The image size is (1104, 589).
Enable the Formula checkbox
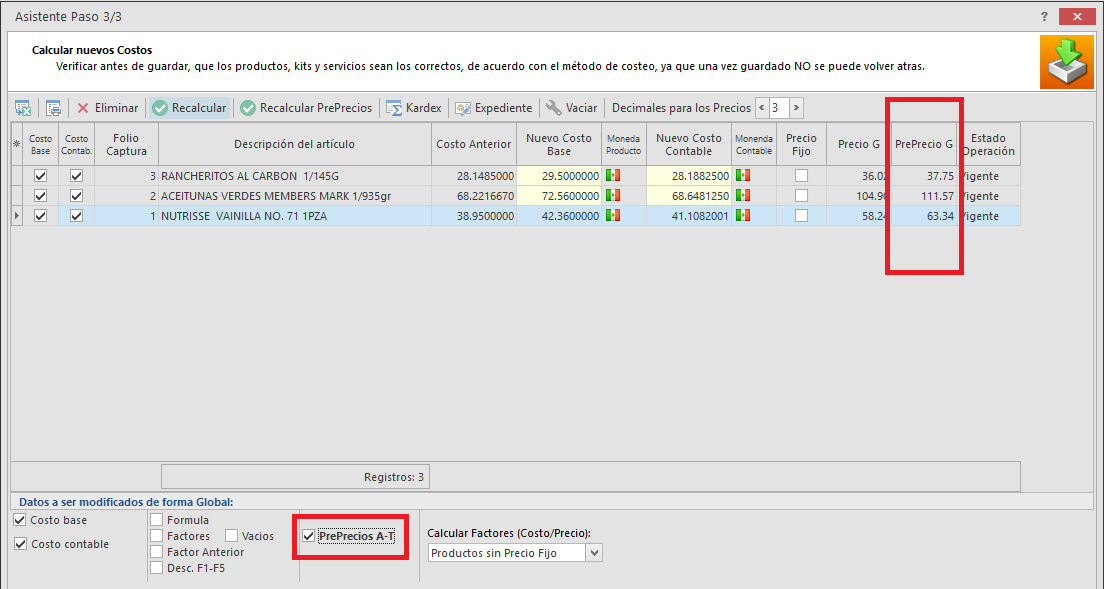coord(157,520)
